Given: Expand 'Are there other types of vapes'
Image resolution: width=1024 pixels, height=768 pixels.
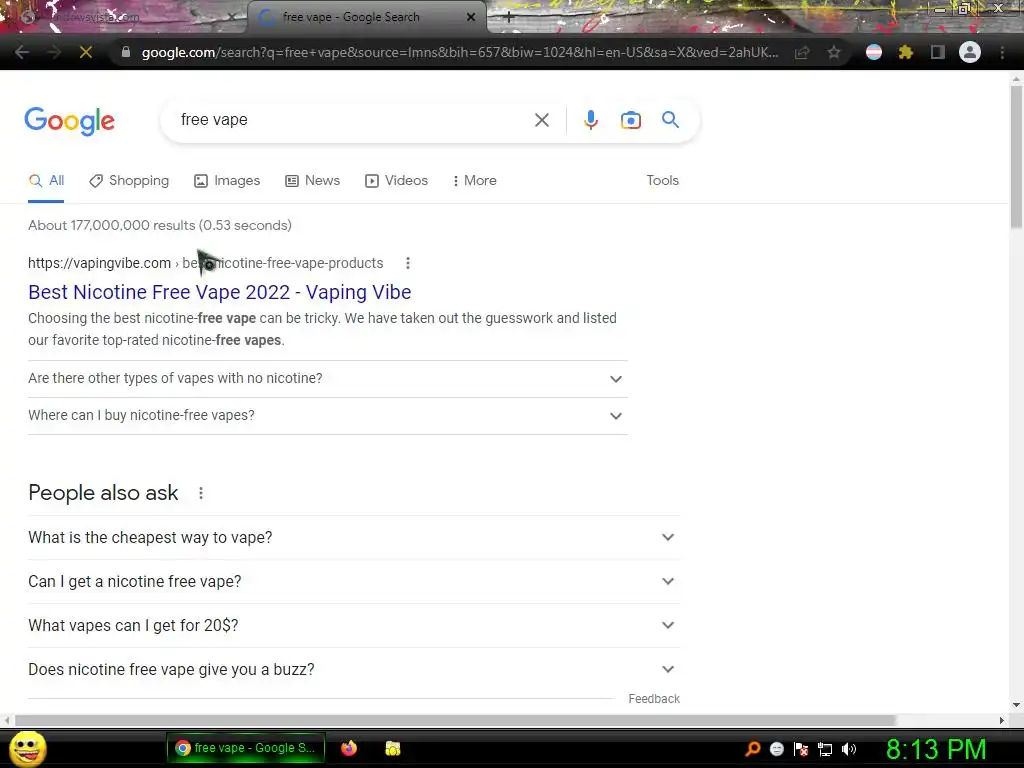Looking at the screenshot, I should (x=327, y=379).
